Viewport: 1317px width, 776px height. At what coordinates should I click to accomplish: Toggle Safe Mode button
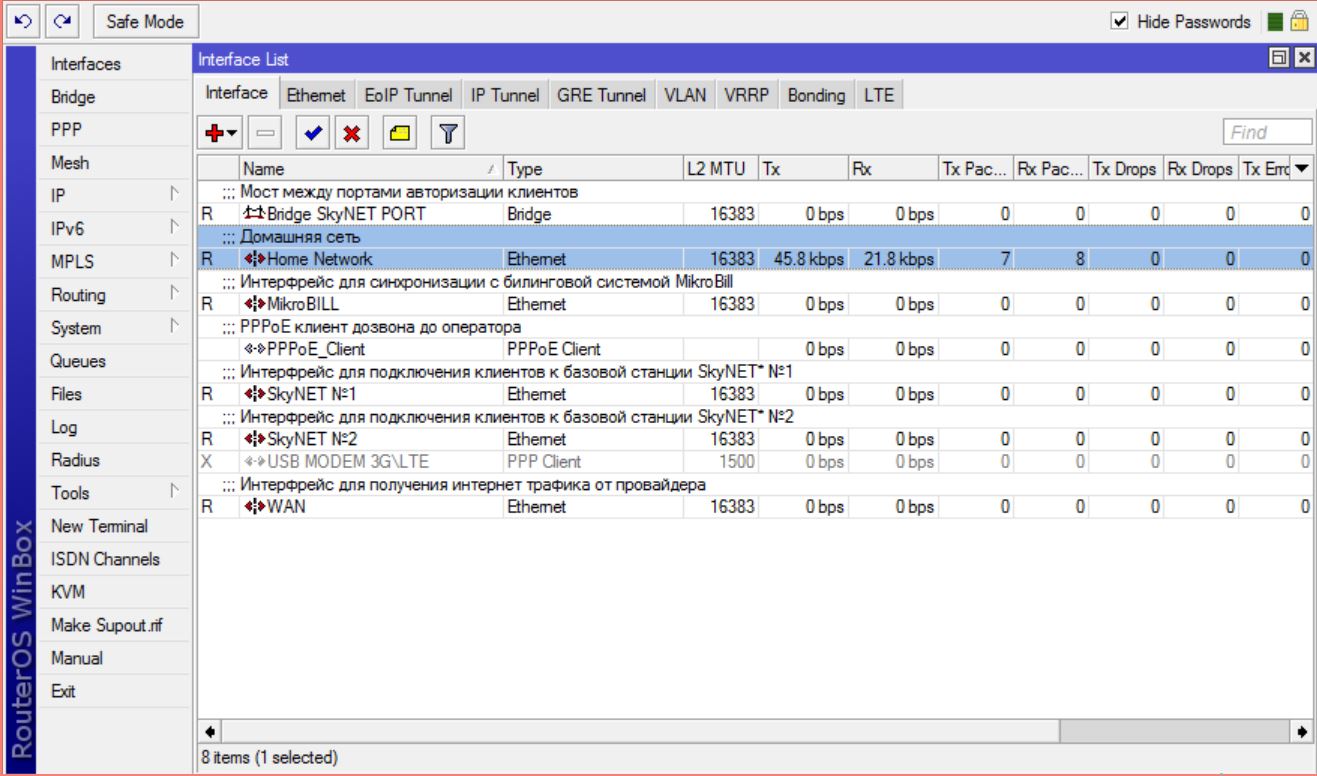(x=134, y=21)
